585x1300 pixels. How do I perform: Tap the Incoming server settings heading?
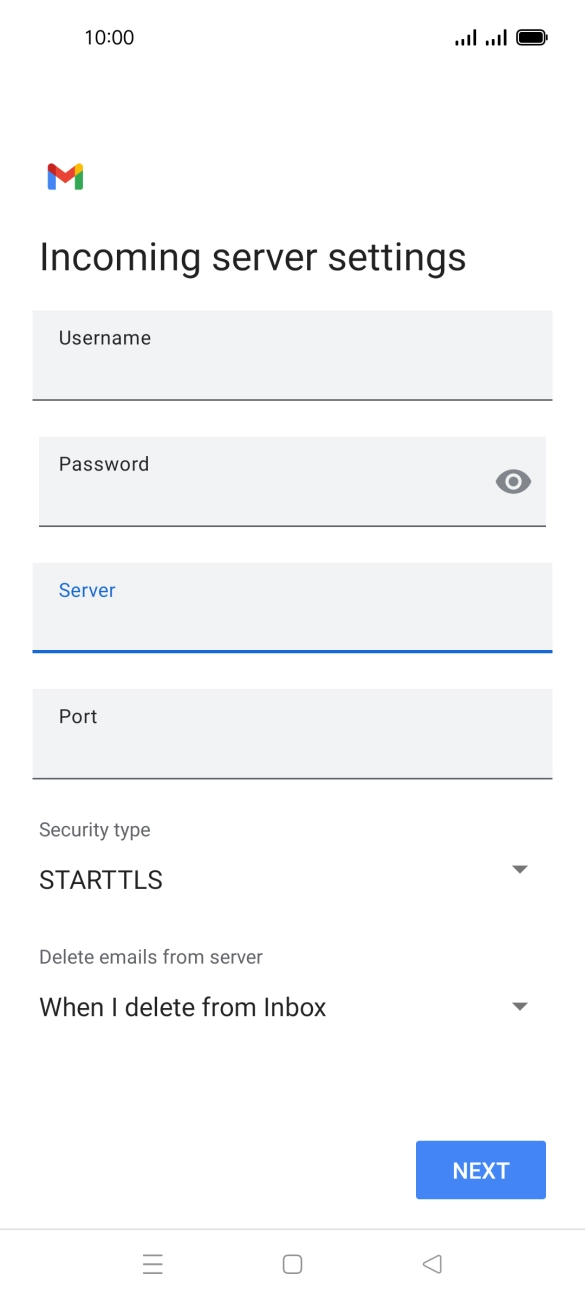(252, 257)
